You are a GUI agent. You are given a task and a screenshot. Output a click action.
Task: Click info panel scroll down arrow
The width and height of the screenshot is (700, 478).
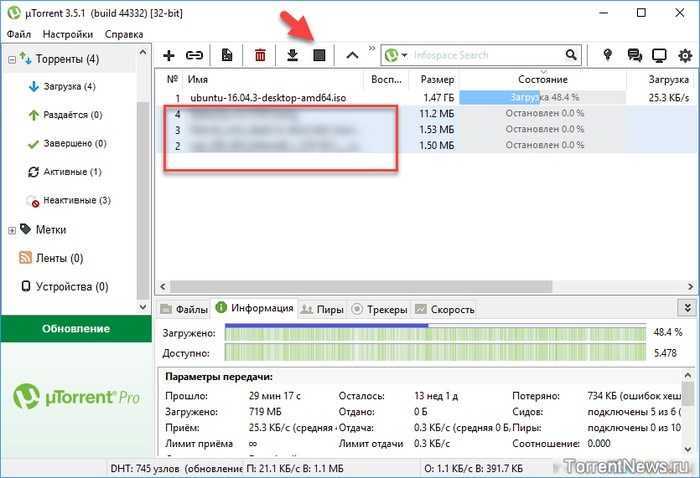pyautogui.click(x=688, y=448)
